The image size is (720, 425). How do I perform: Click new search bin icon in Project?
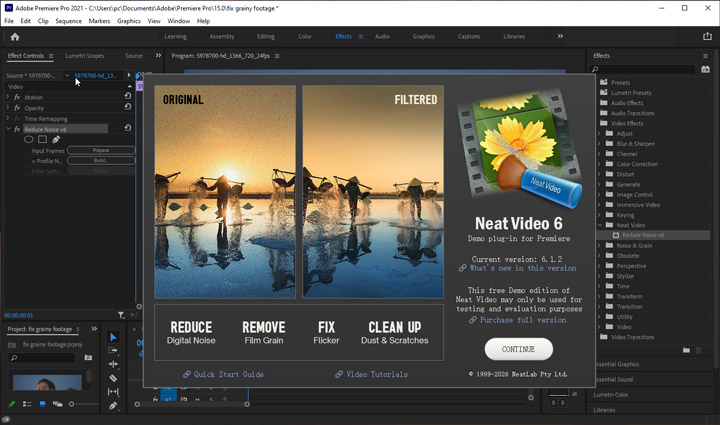pos(88,357)
